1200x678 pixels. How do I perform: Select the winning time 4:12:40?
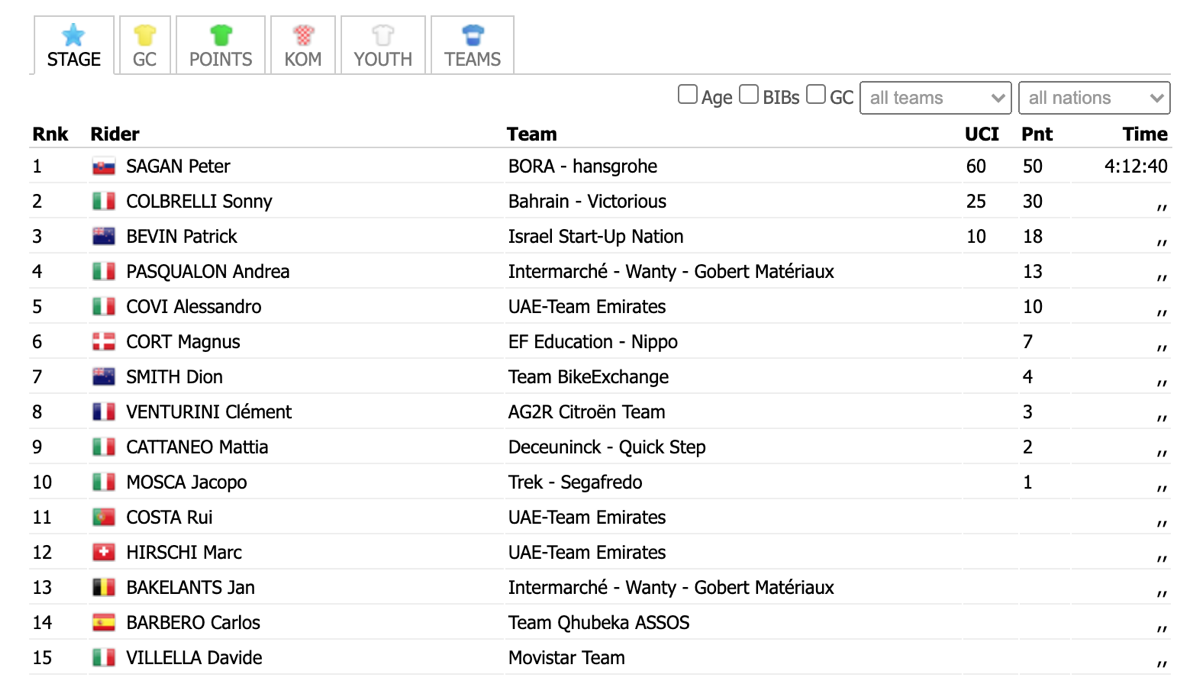click(x=1136, y=166)
